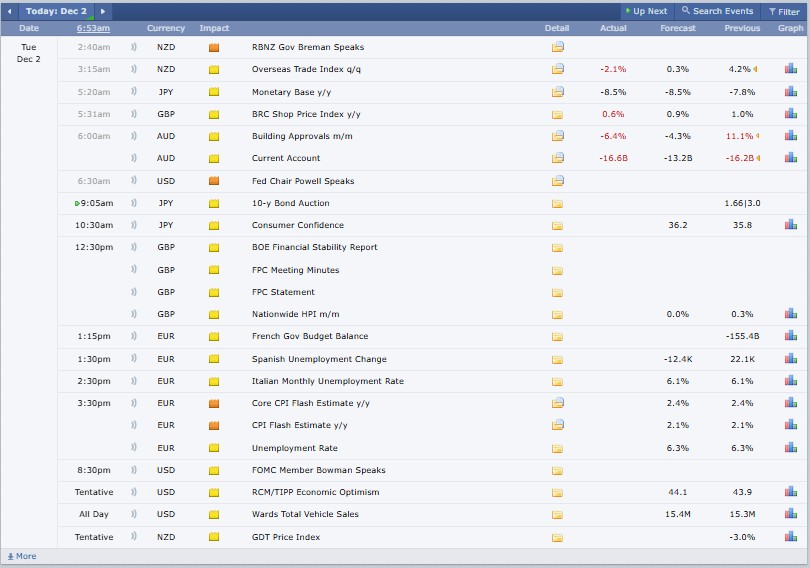Go to next day using right arrow
Image resolution: width=810 pixels, height=568 pixels.
tap(102, 11)
